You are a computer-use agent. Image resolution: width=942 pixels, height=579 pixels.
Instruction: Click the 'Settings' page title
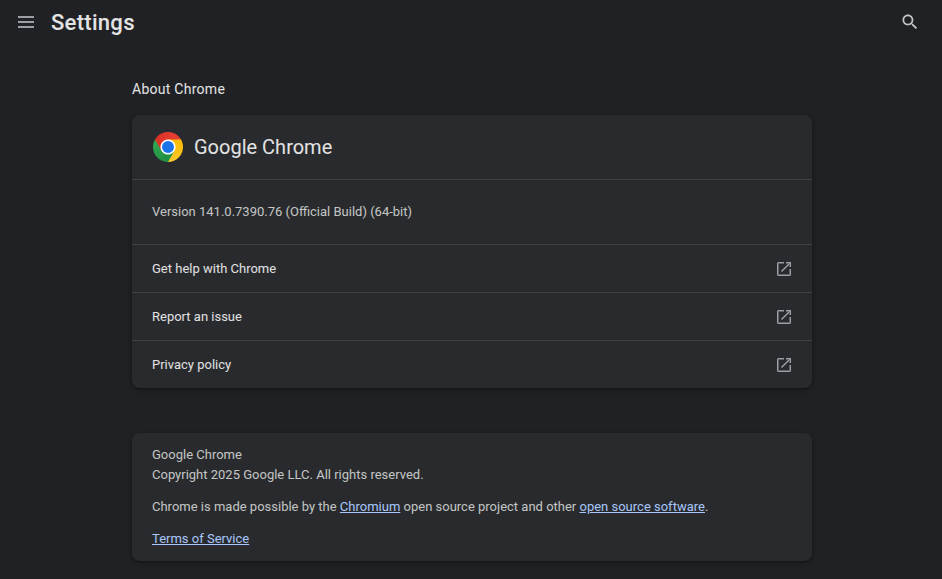pos(93,22)
